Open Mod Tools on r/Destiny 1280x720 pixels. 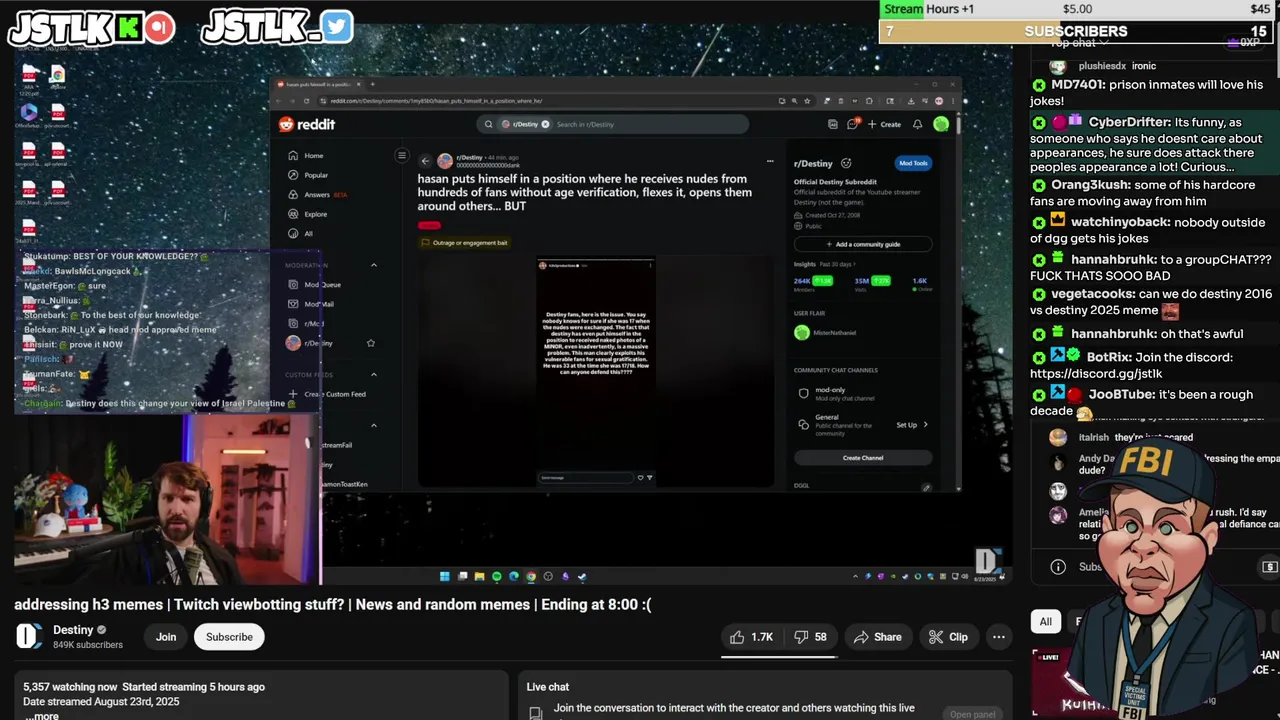[x=913, y=163]
